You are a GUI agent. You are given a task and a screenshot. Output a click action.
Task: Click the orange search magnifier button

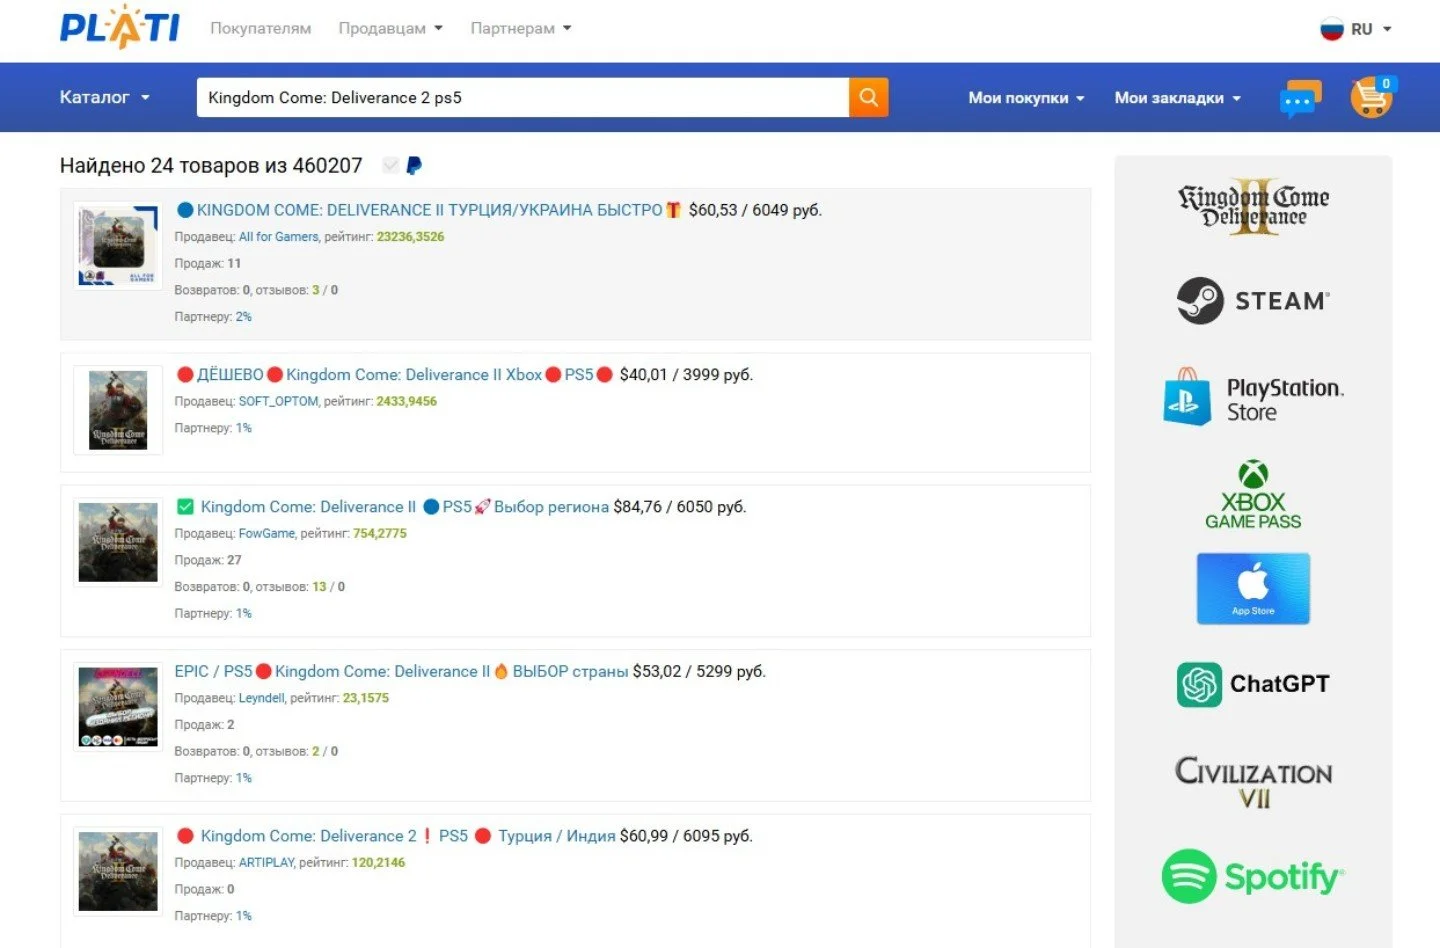pyautogui.click(x=868, y=97)
